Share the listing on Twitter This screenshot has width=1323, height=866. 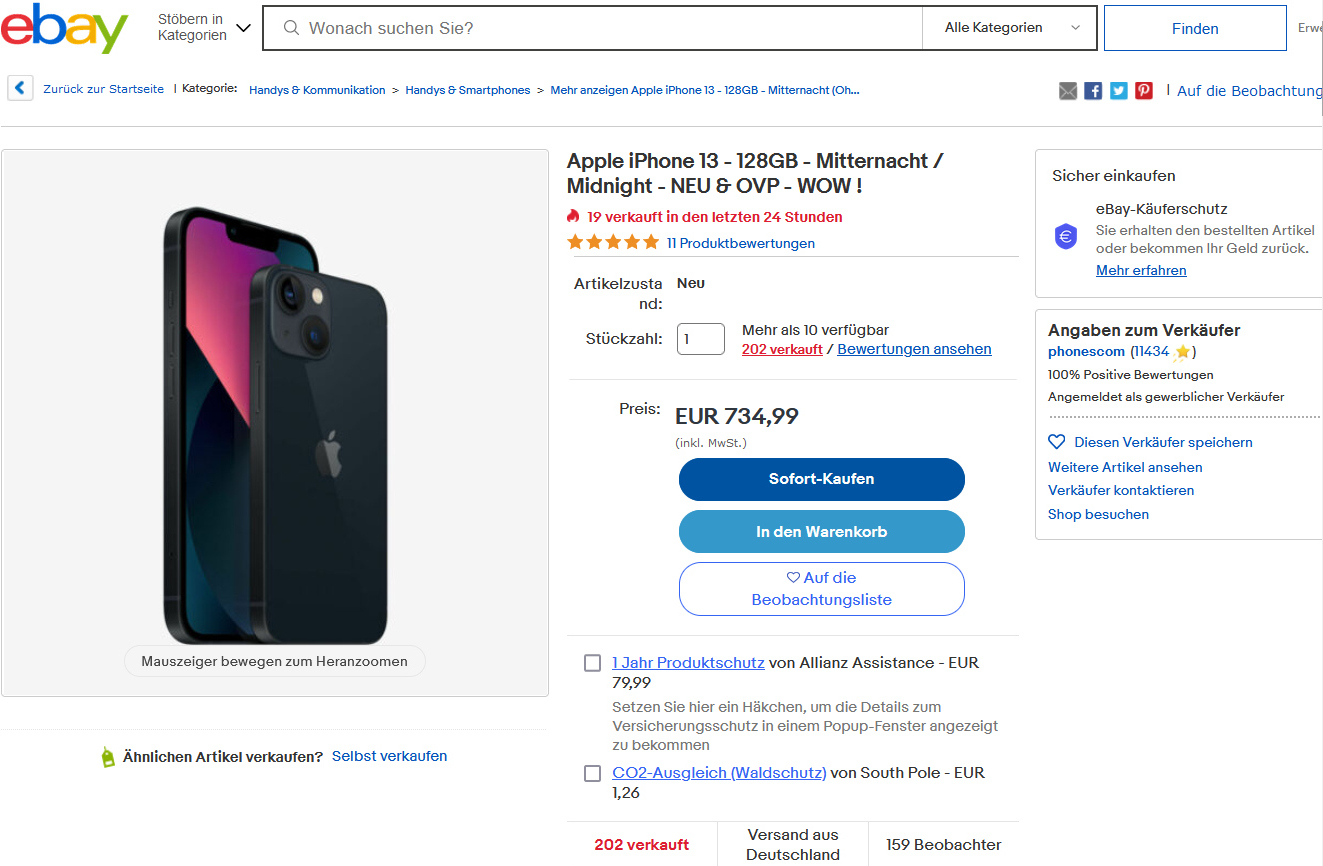pos(1118,90)
